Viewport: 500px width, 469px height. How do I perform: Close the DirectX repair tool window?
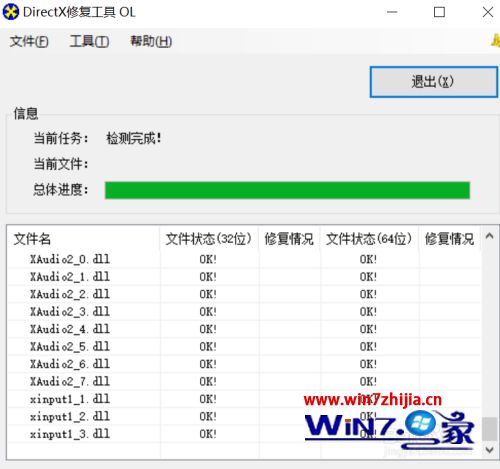[488, 12]
